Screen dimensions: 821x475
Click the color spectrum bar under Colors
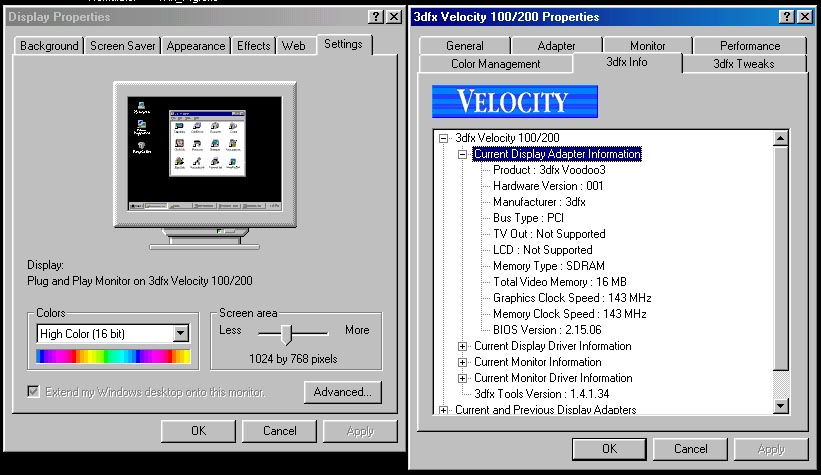[x=113, y=356]
